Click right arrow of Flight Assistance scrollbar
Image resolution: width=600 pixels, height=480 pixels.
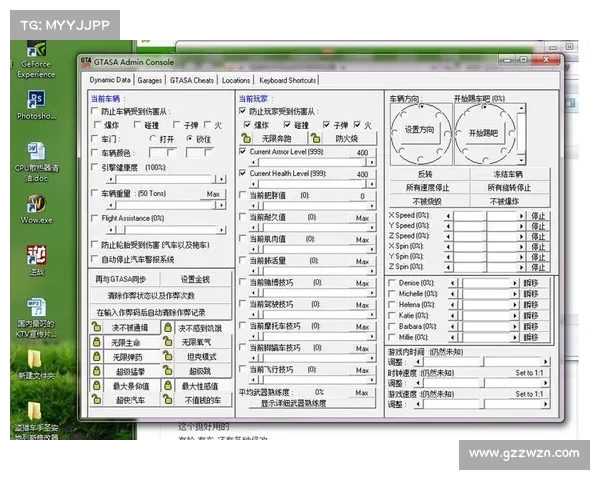click(221, 230)
